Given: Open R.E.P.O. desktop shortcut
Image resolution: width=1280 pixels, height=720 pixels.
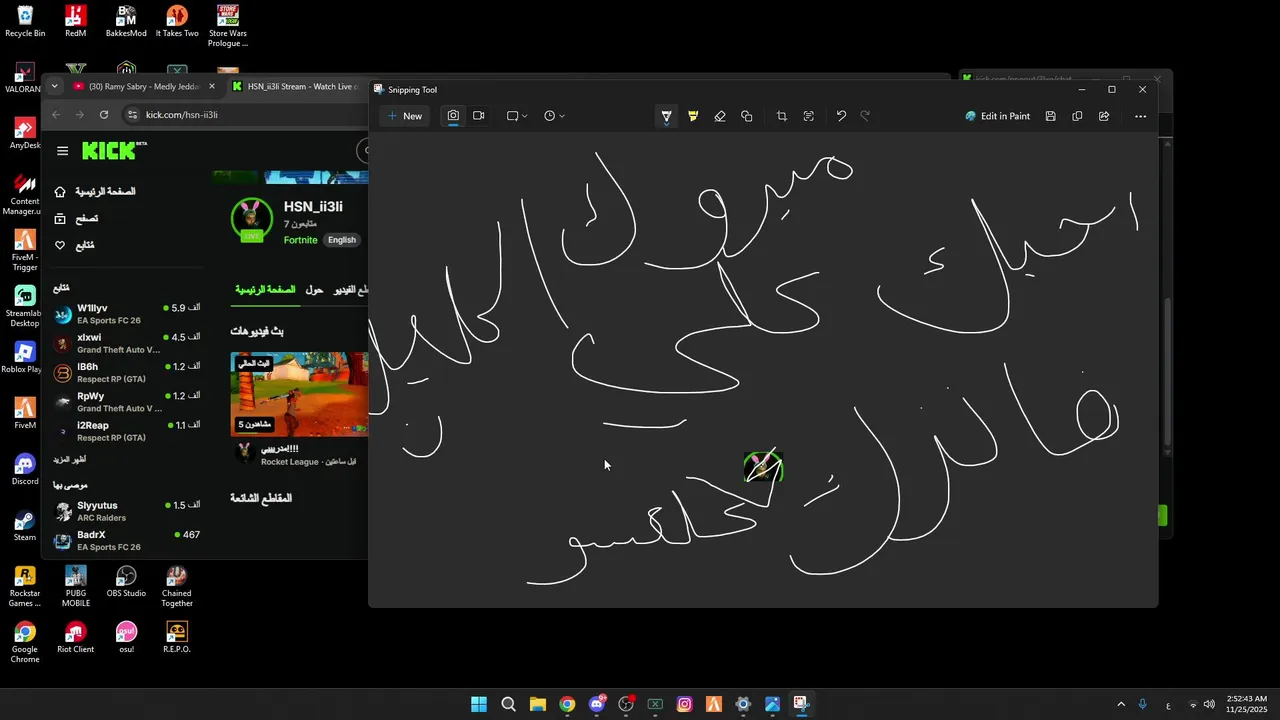Looking at the screenshot, I should pyautogui.click(x=177, y=638).
